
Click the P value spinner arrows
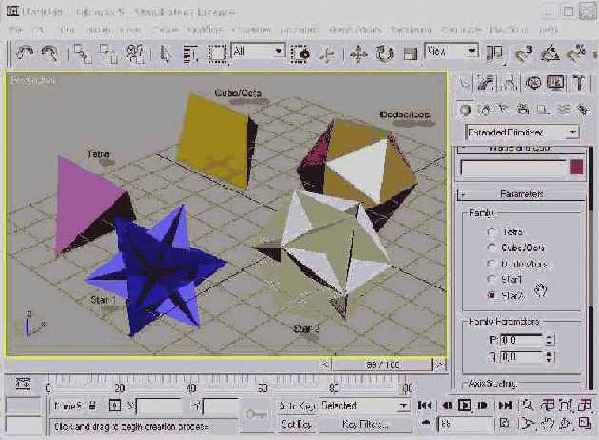pyautogui.click(x=549, y=340)
